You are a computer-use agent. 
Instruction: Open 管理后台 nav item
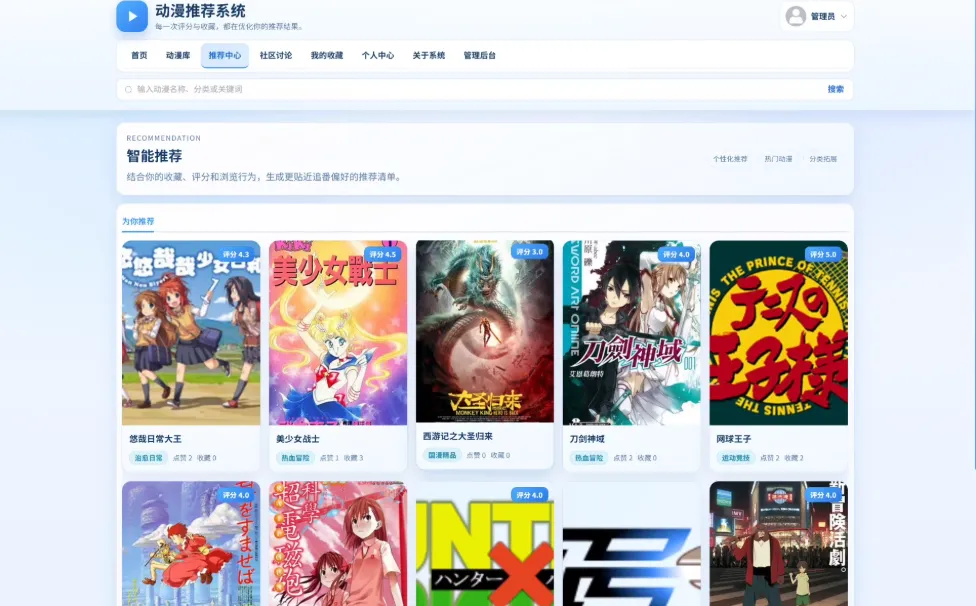point(480,55)
